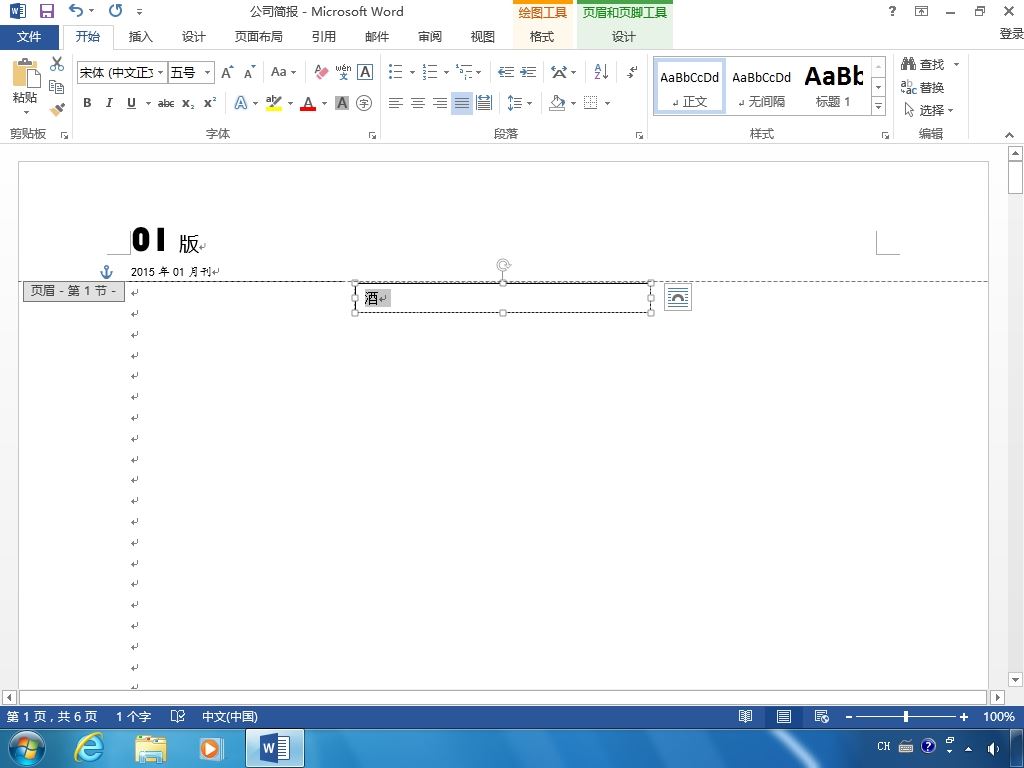Open layout options beside the text box
This screenshot has width=1024, height=768.
click(678, 298)
